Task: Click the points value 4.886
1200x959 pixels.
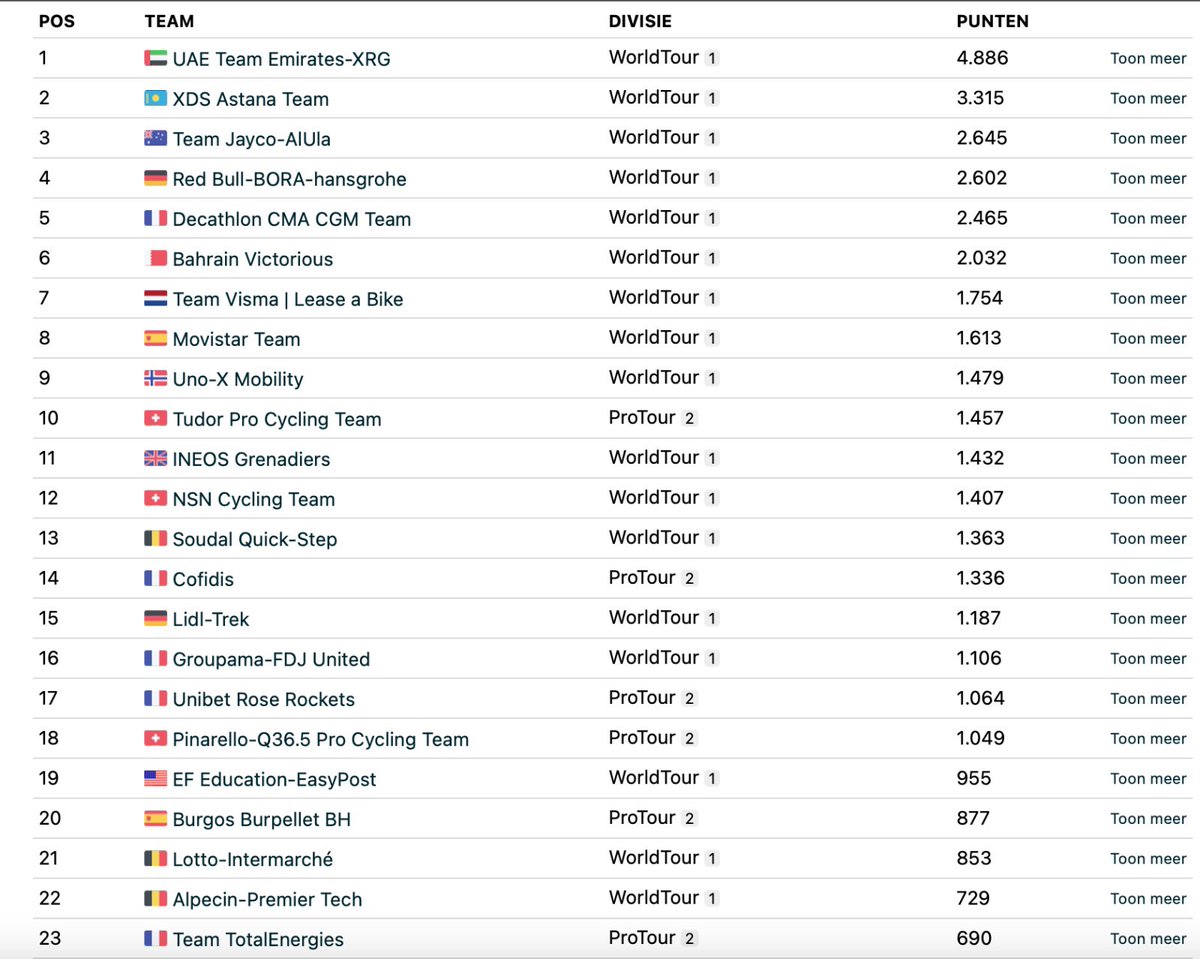Action: [982, 58]
